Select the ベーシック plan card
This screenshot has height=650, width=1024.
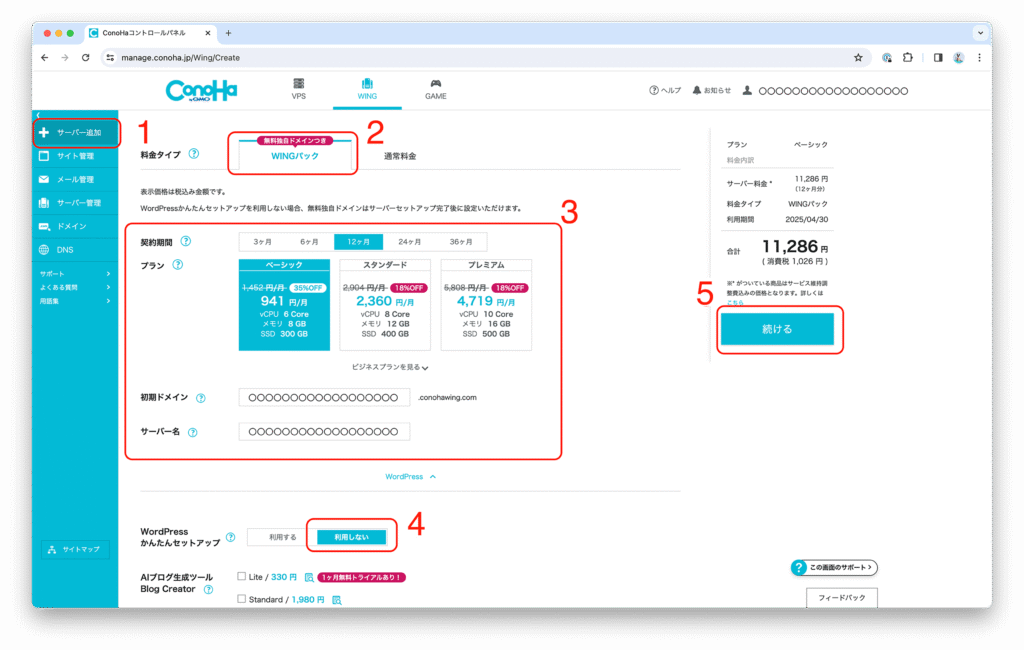click(284, 305)
